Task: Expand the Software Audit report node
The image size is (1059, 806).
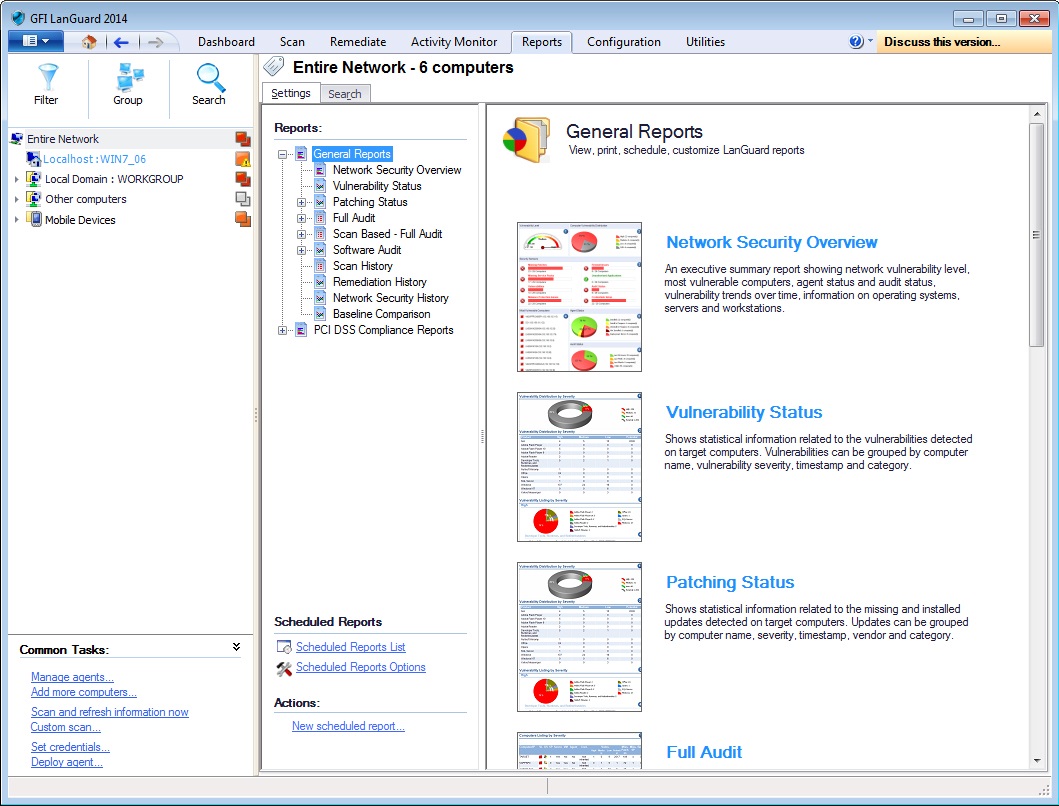Action: [301, 250]
